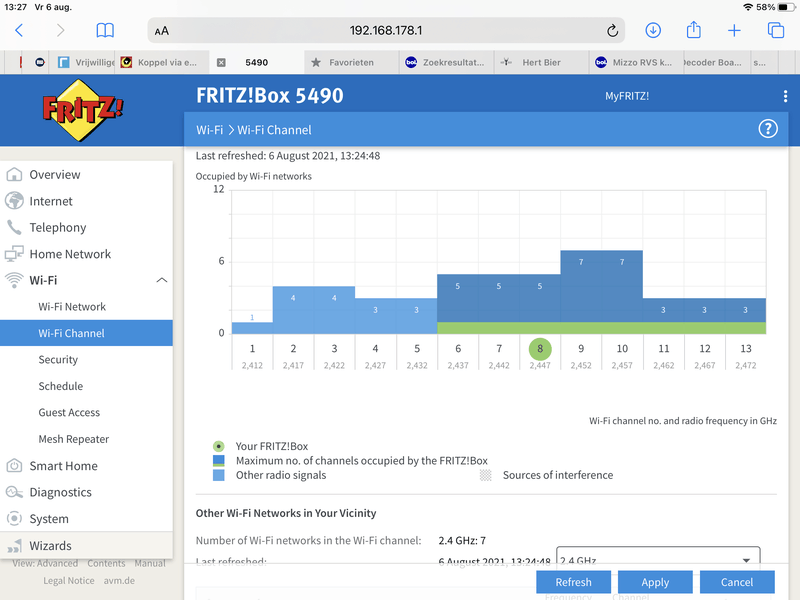Click the Wizards icon
Image resolution: width=800 pixels, height=600 pixels.
point(14,546)
